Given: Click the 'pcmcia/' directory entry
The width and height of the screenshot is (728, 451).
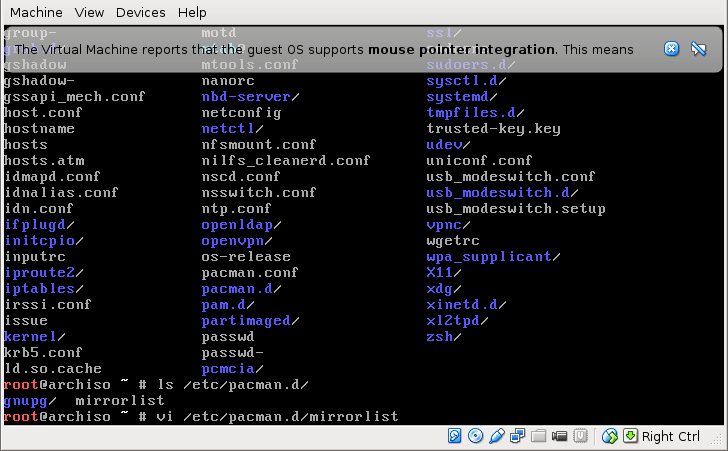Looking at the screenshot, I should click(x=233, y=369).
